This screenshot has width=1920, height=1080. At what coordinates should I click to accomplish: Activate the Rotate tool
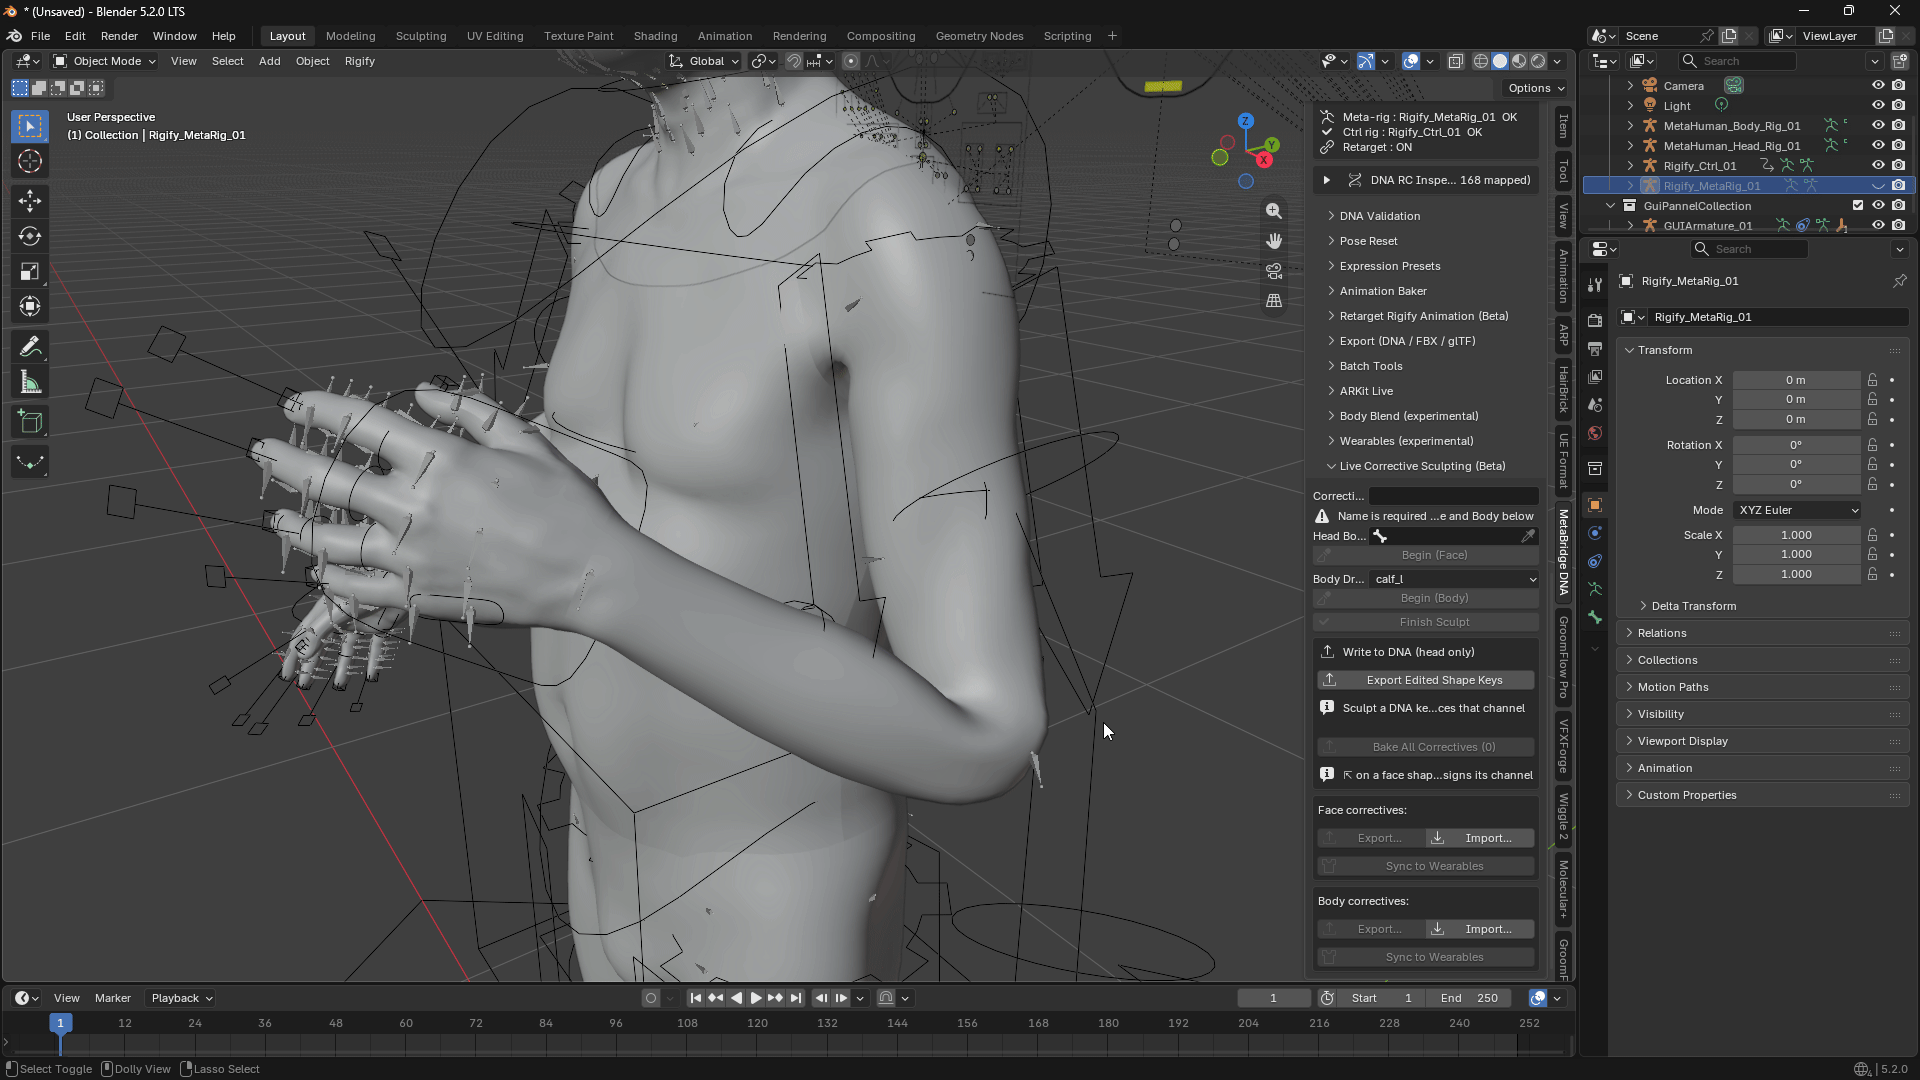(x=30, y=237)
